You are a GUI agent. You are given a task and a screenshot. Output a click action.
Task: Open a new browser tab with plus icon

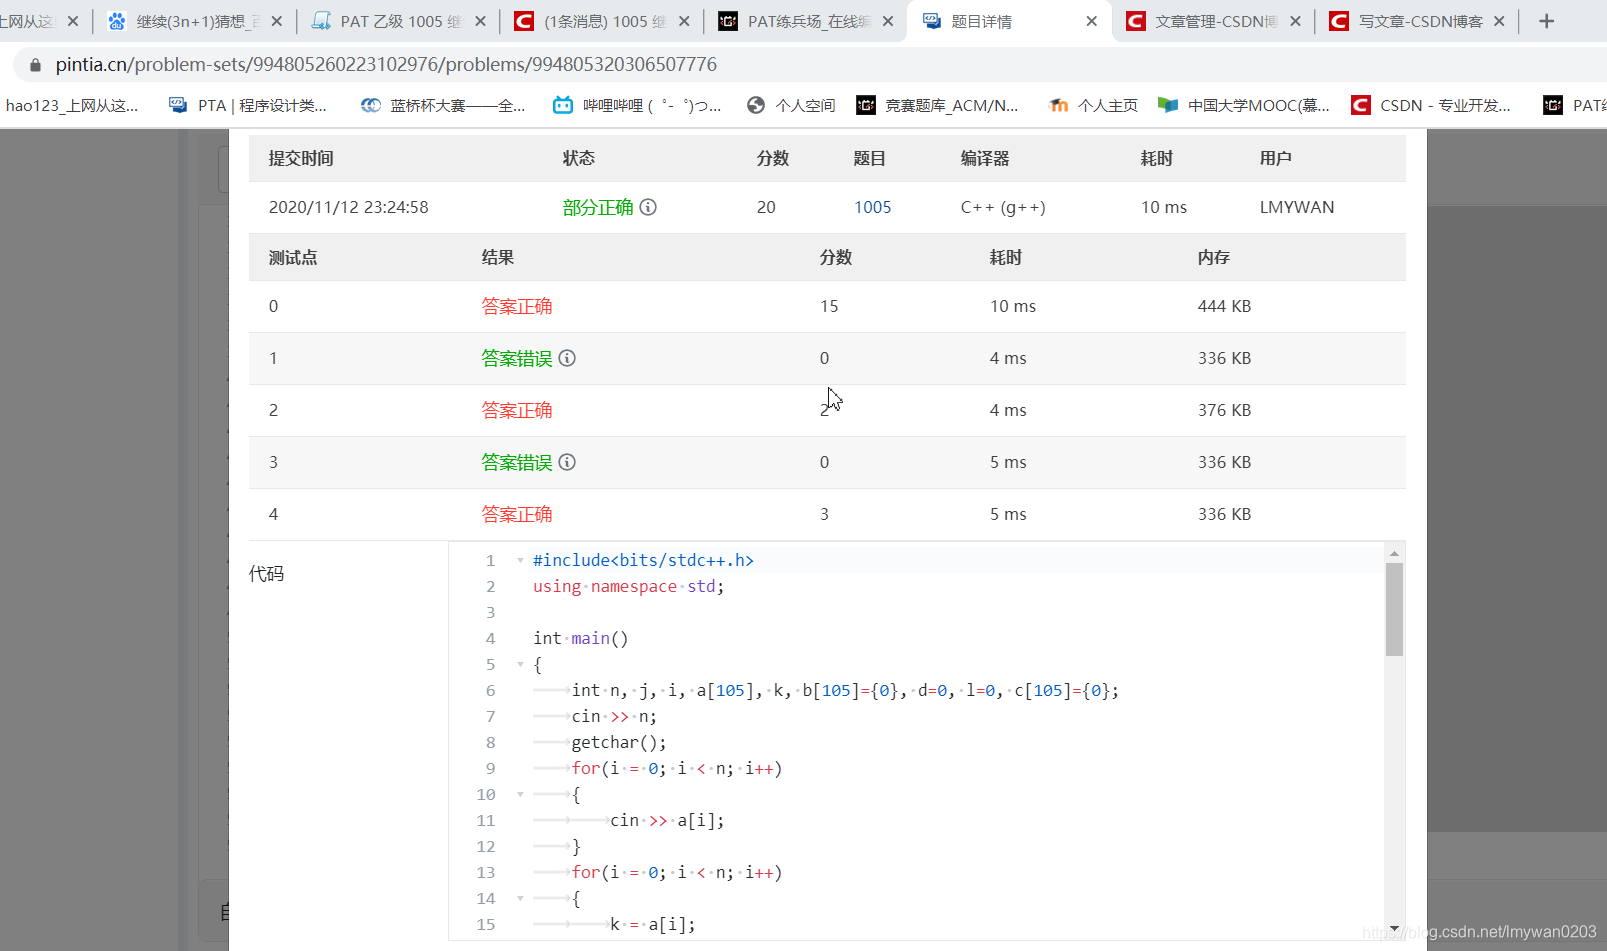click(1546, 21)
